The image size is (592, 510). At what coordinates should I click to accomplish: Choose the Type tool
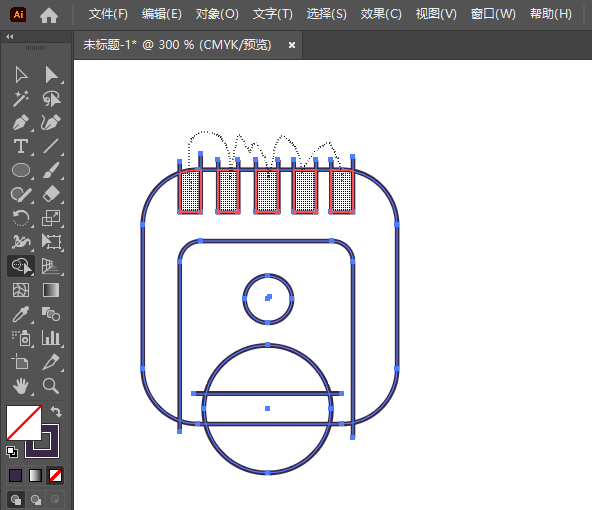tap(21, 146)
